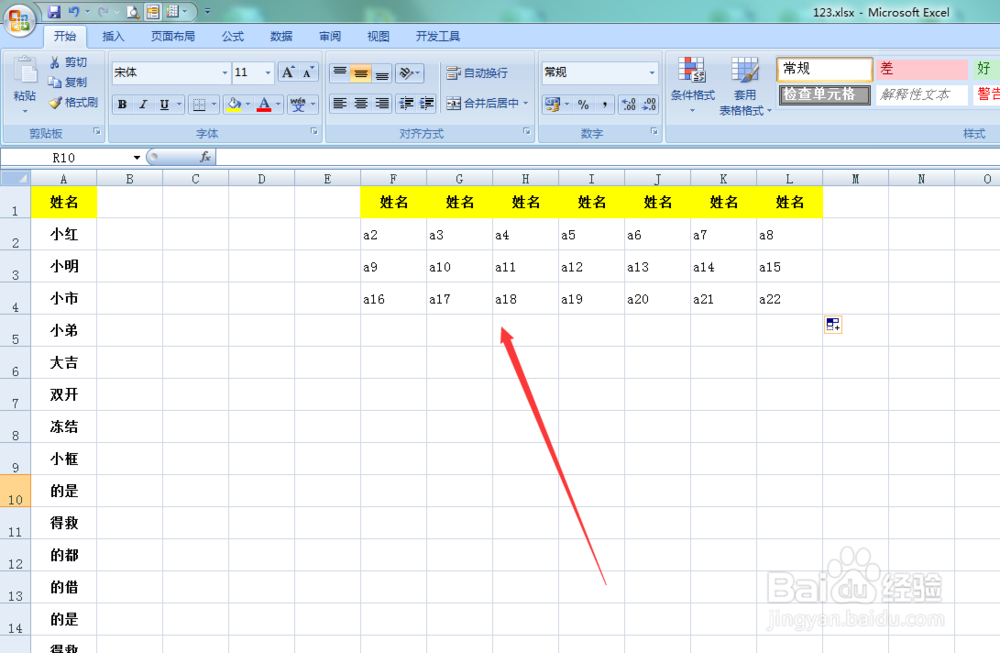Screen dimensions: 1000x653
Task: Copy selection with the 复制 icon
Action: point(55,82)
